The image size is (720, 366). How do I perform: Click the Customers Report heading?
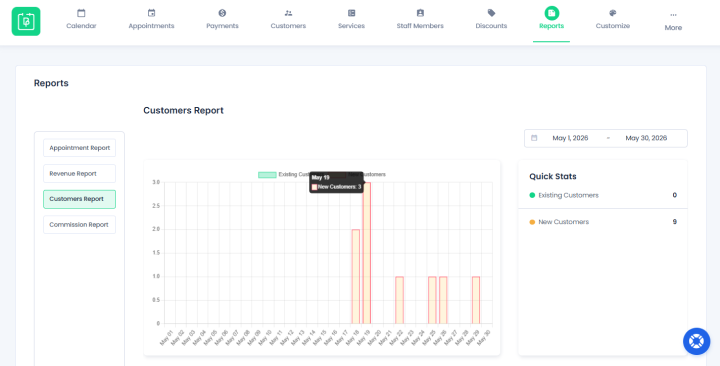tap(183, 110)
